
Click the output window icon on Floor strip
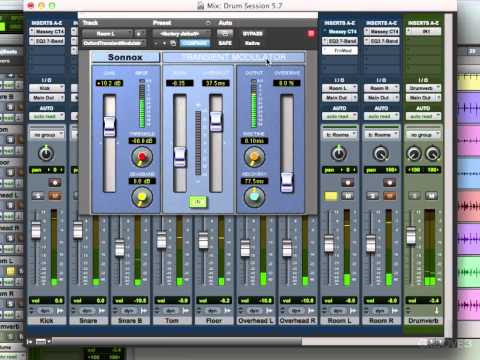coord(227,311)
